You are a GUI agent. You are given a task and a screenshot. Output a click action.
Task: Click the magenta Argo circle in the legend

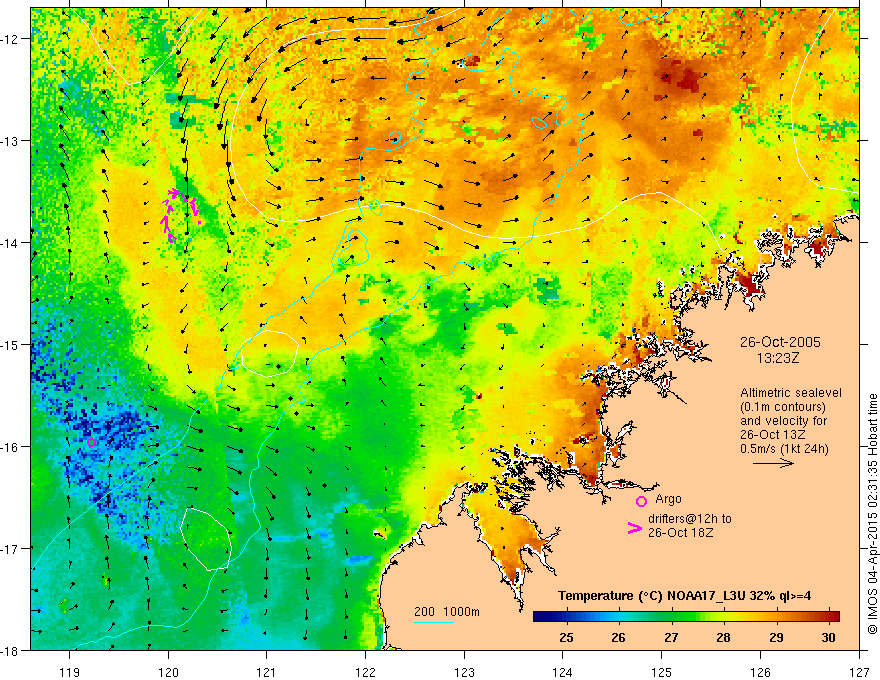(x=641, y=501)
